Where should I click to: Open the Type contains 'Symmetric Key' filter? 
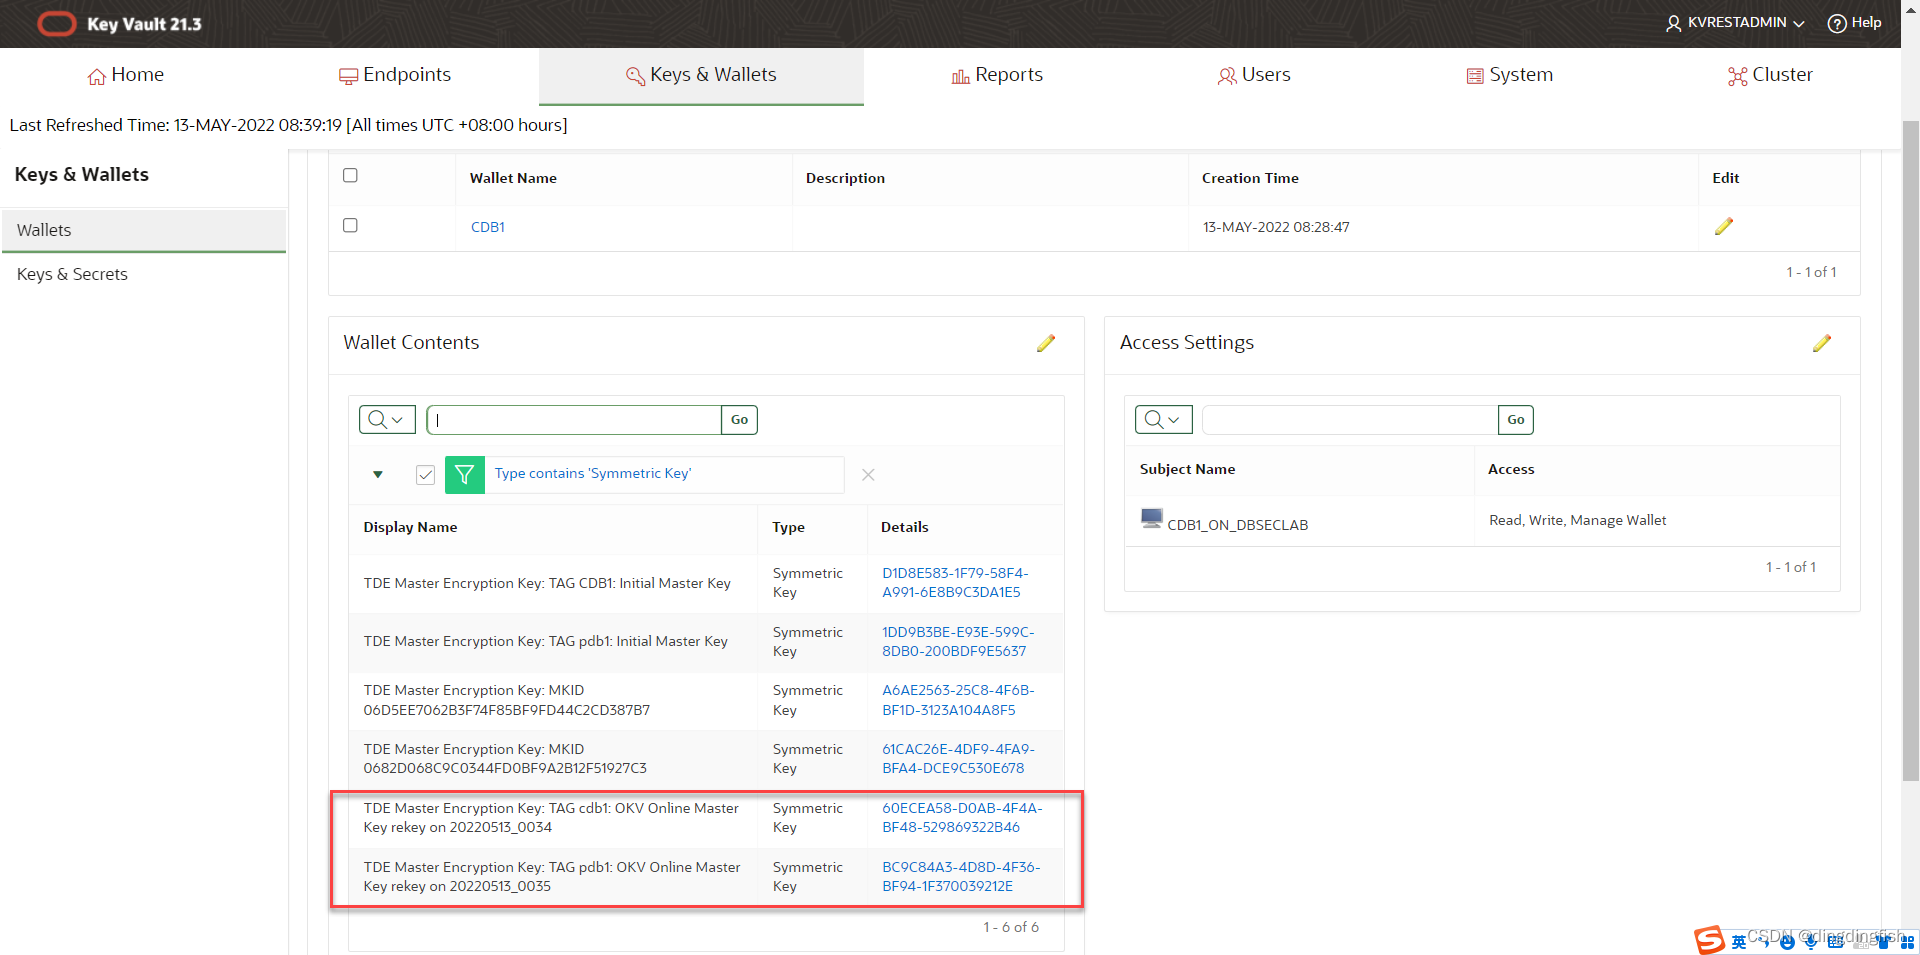(x=593, y=474)
